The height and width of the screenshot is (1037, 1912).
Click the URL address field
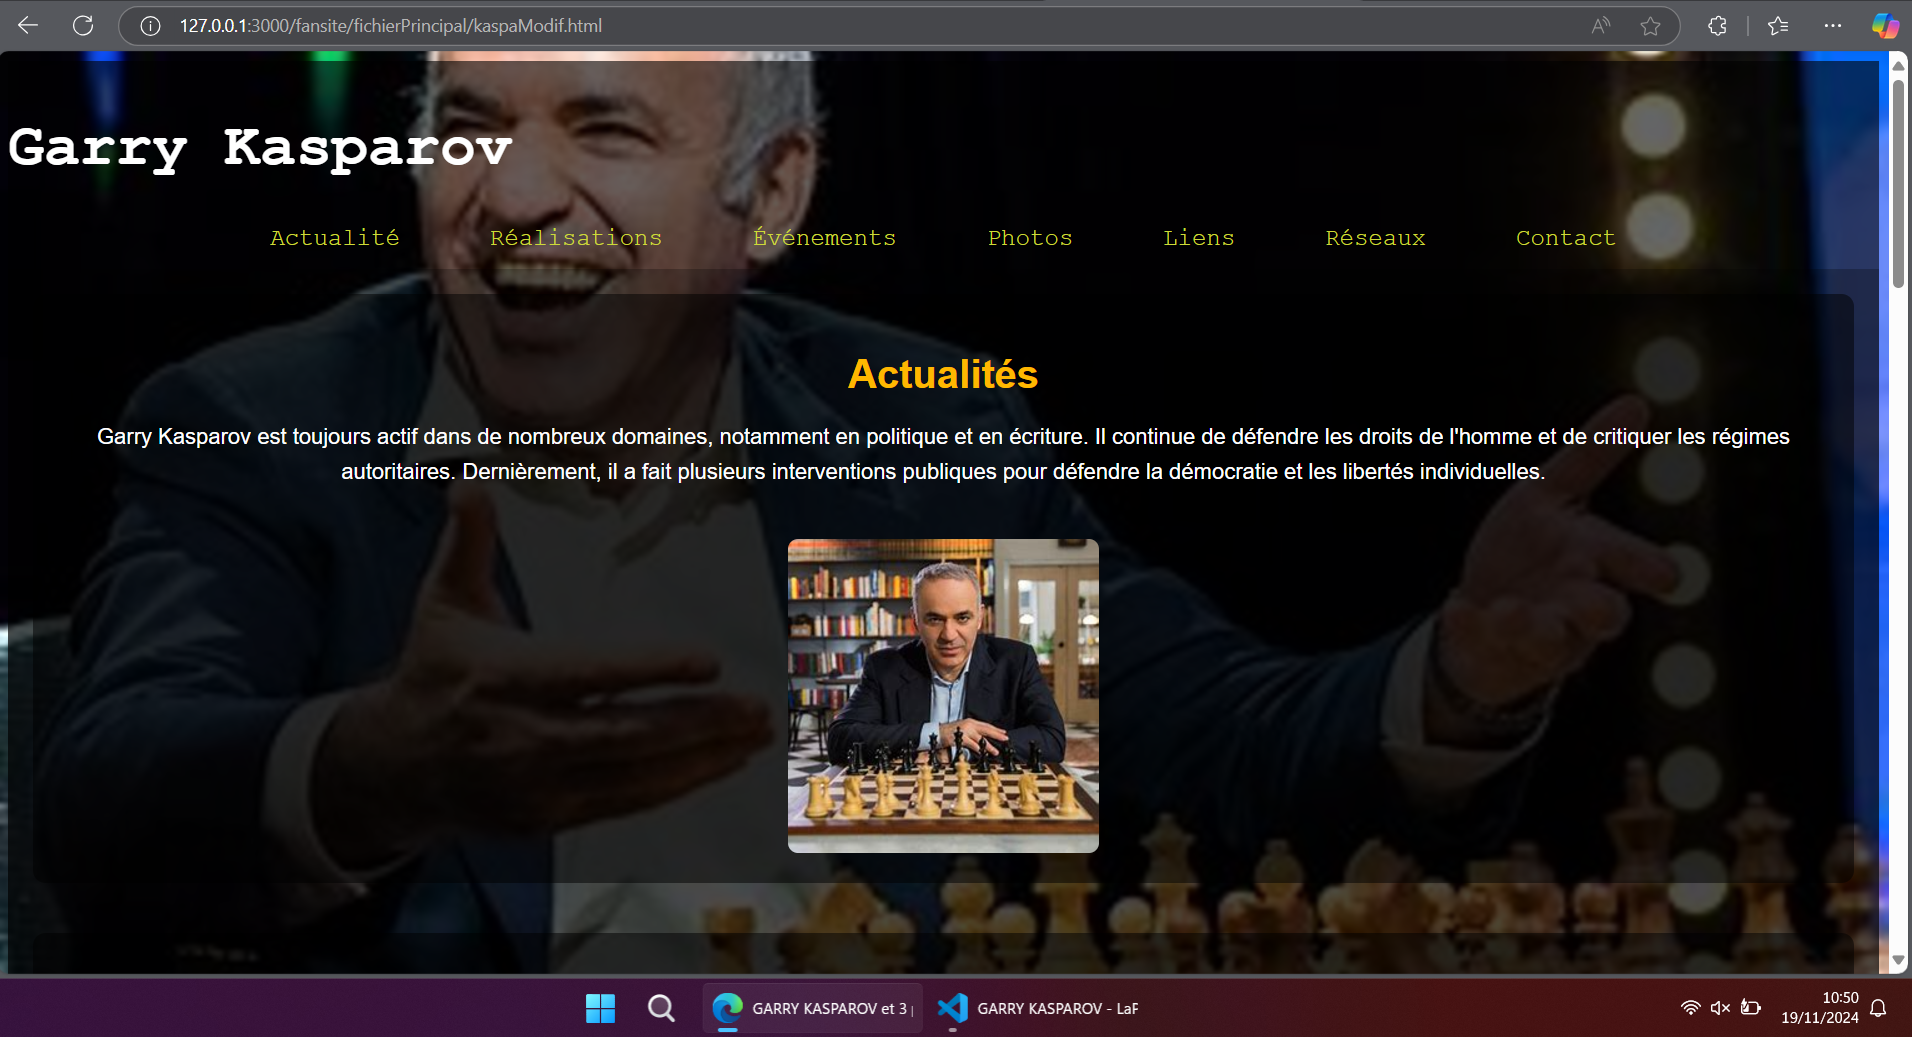(x=800, y=26)
